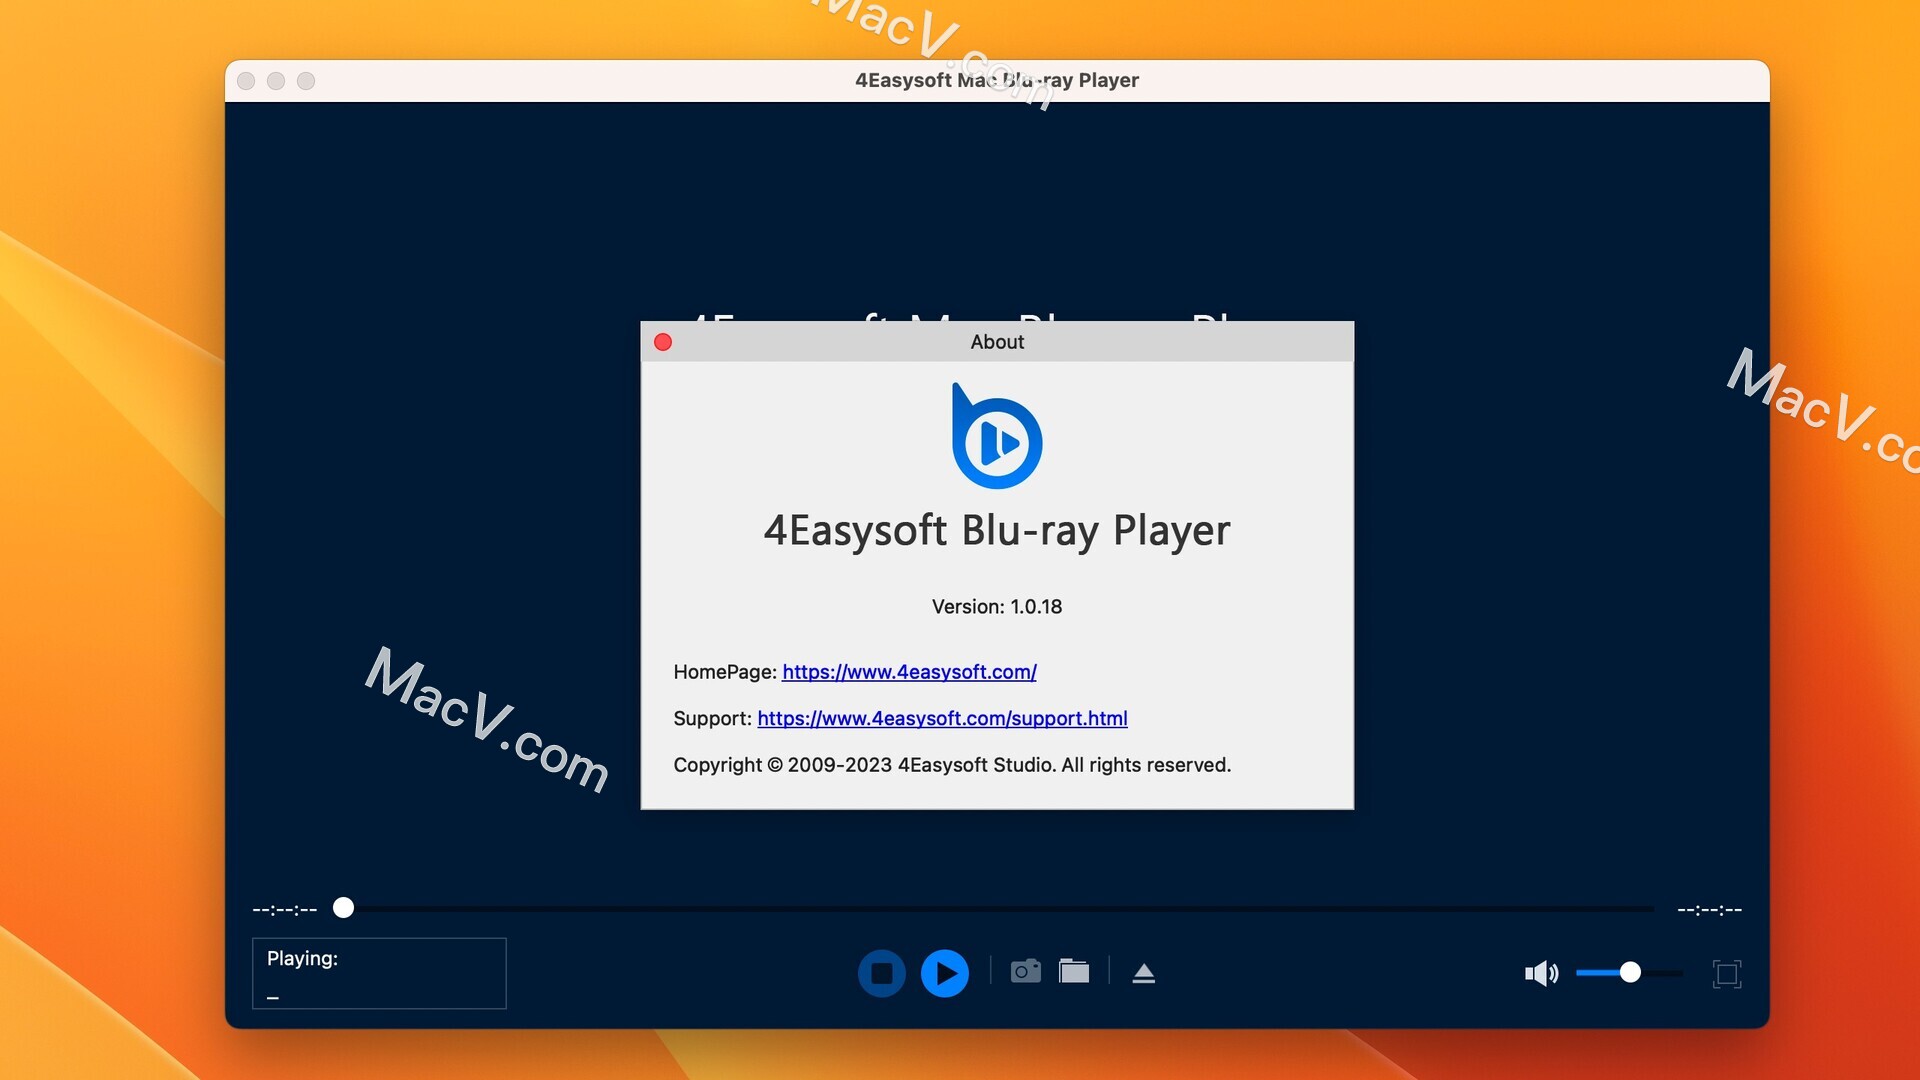
Task: Click the Stop playback button
Action: (x=881, y=973)
